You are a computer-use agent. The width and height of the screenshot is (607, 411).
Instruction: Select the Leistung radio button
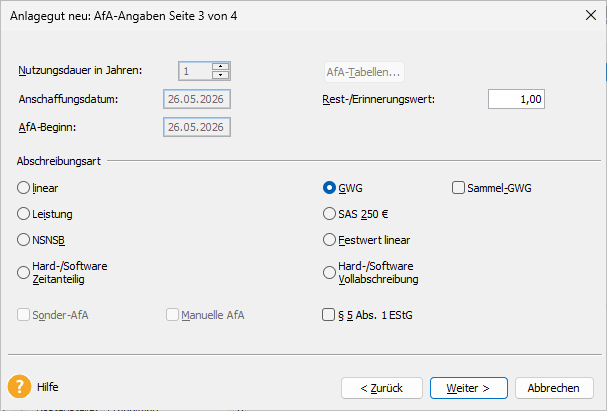(24, 214)
